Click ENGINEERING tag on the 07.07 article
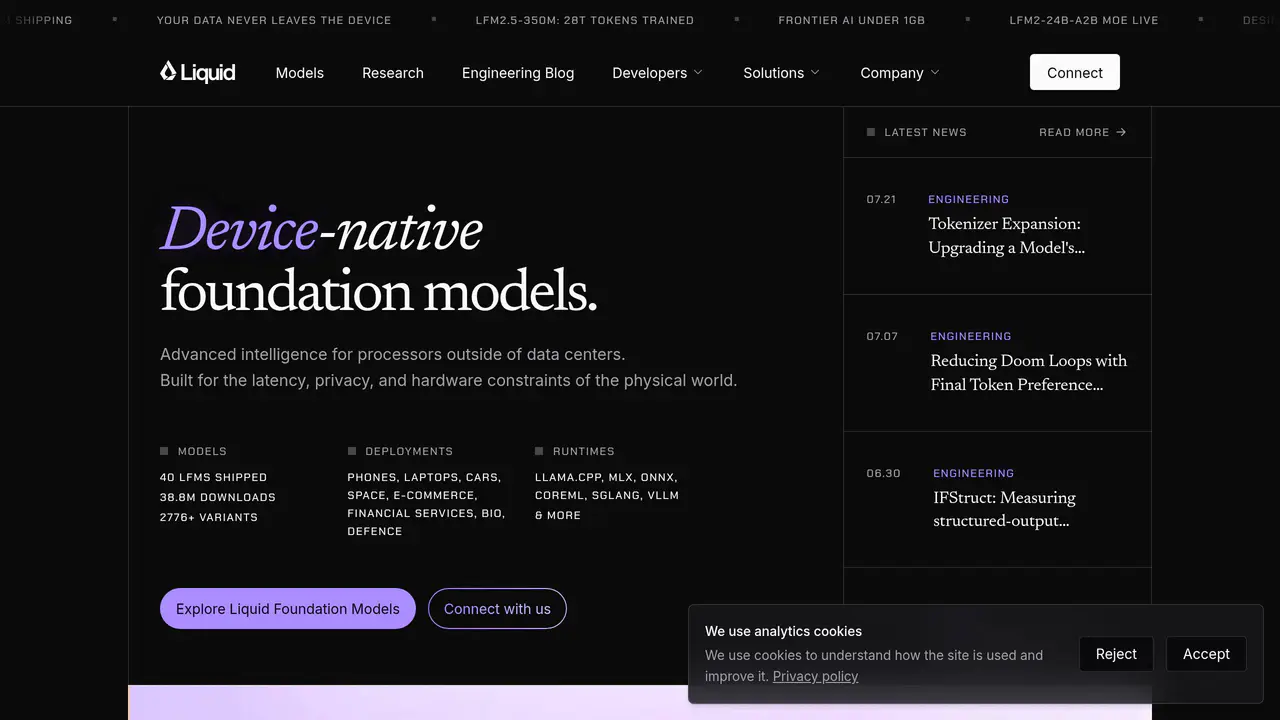Image resolution: width=1280 pixels, height=720 pixels. click(x=971, y=336)
